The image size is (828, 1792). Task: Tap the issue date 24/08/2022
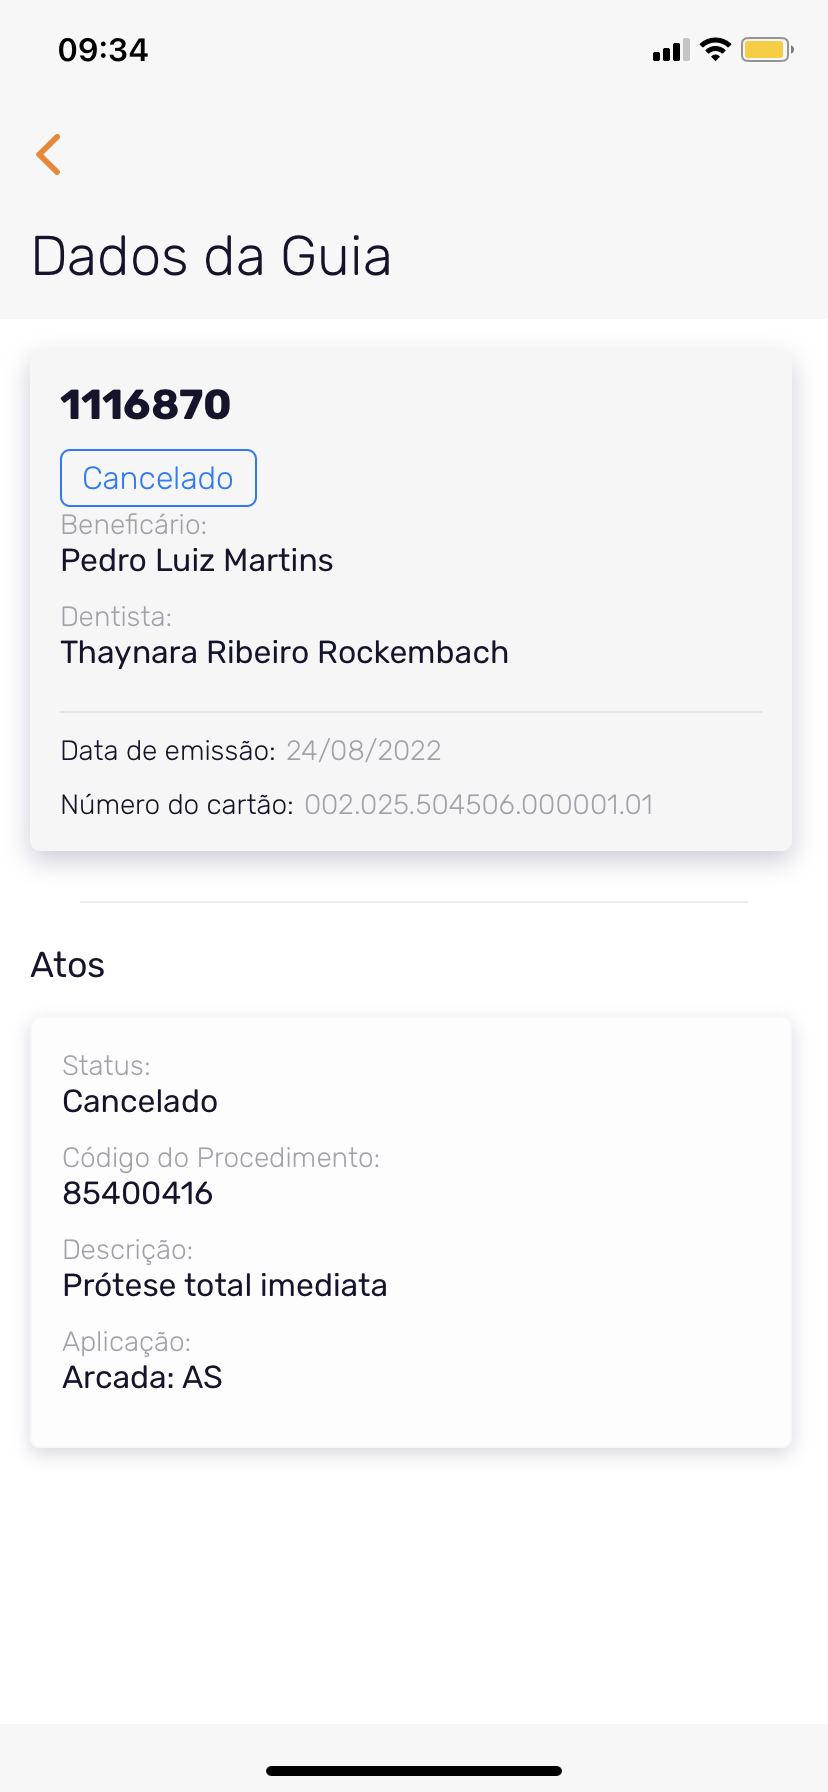[364, 751]
